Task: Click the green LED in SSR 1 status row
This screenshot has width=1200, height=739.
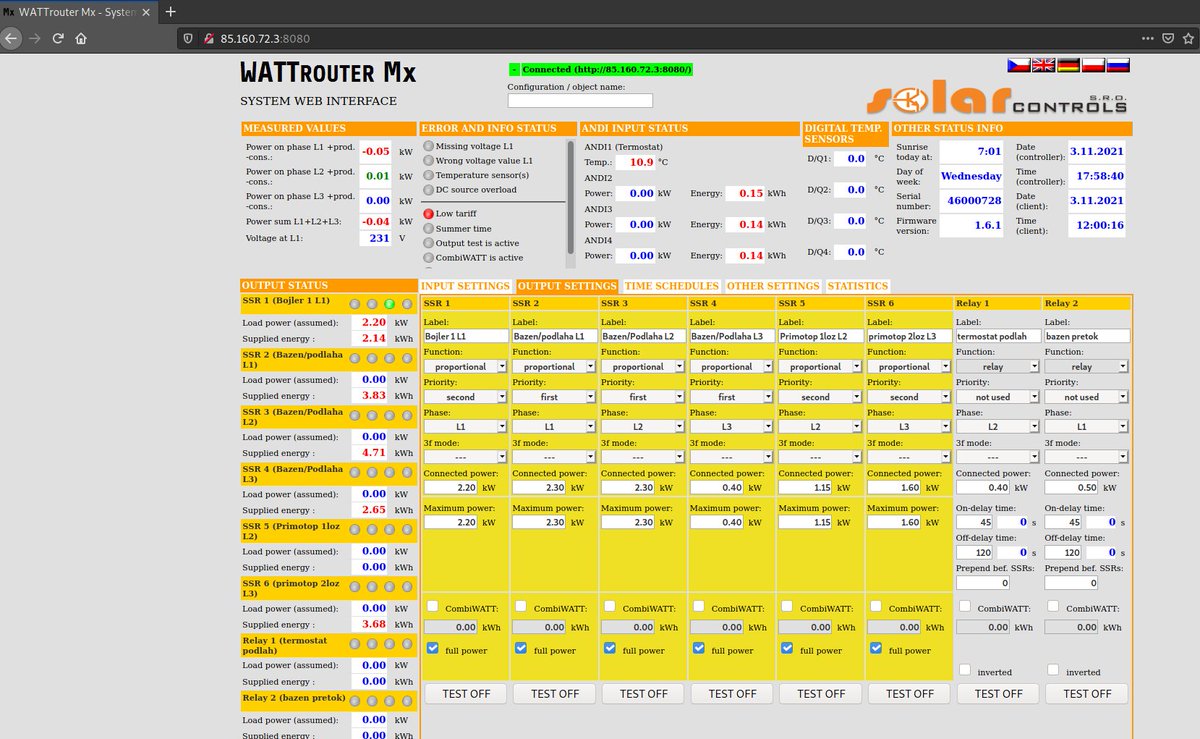Action: (390, 303)
